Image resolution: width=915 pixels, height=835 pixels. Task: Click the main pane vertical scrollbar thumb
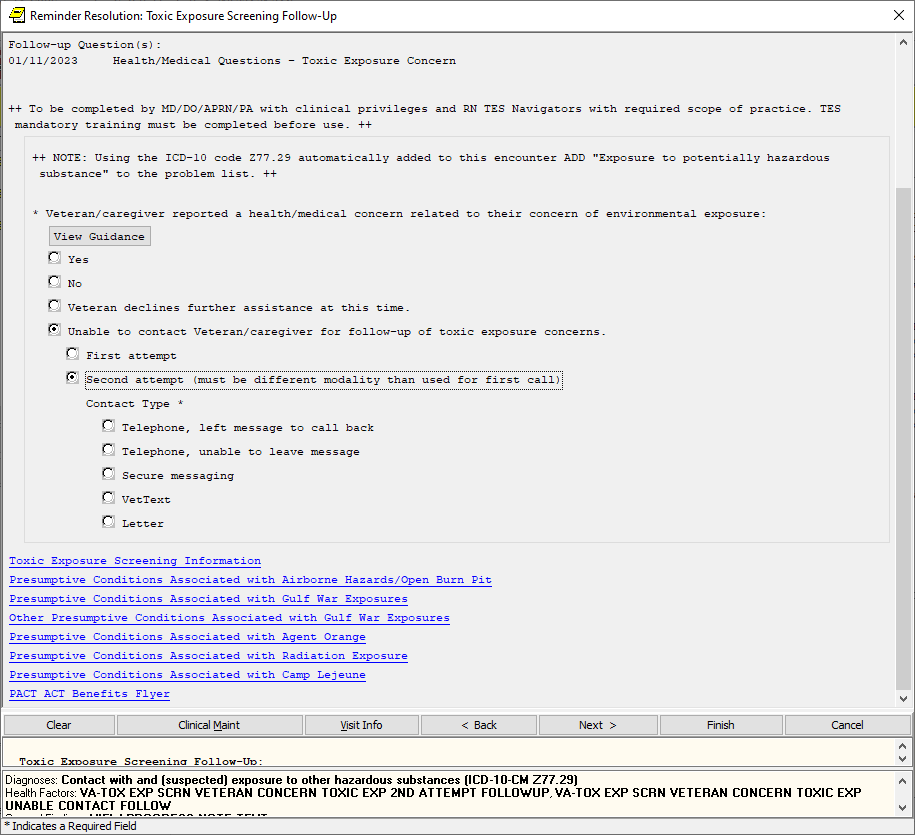pyautogui.click(x=903, y=438)
